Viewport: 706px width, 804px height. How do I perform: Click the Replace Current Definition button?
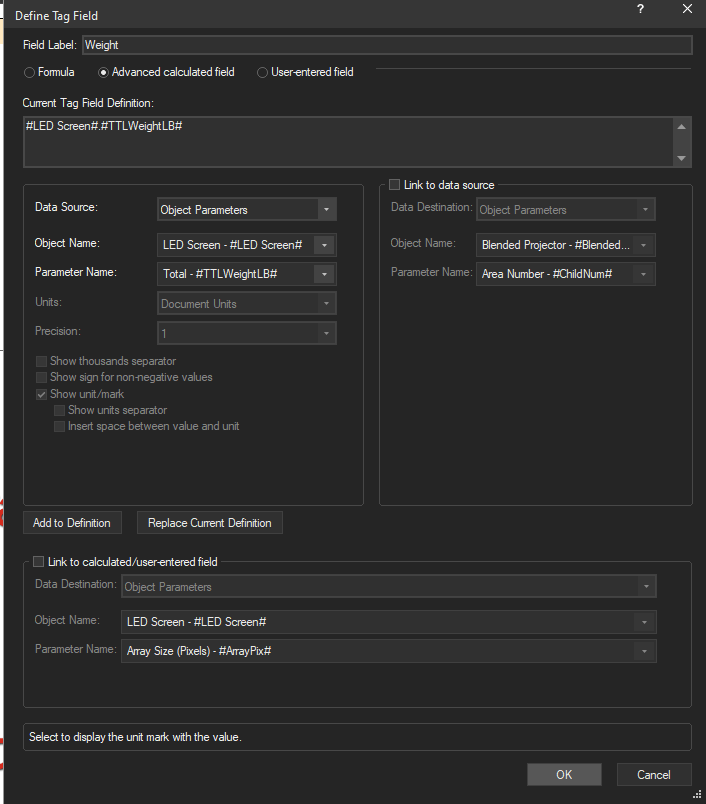pos(209,523)
